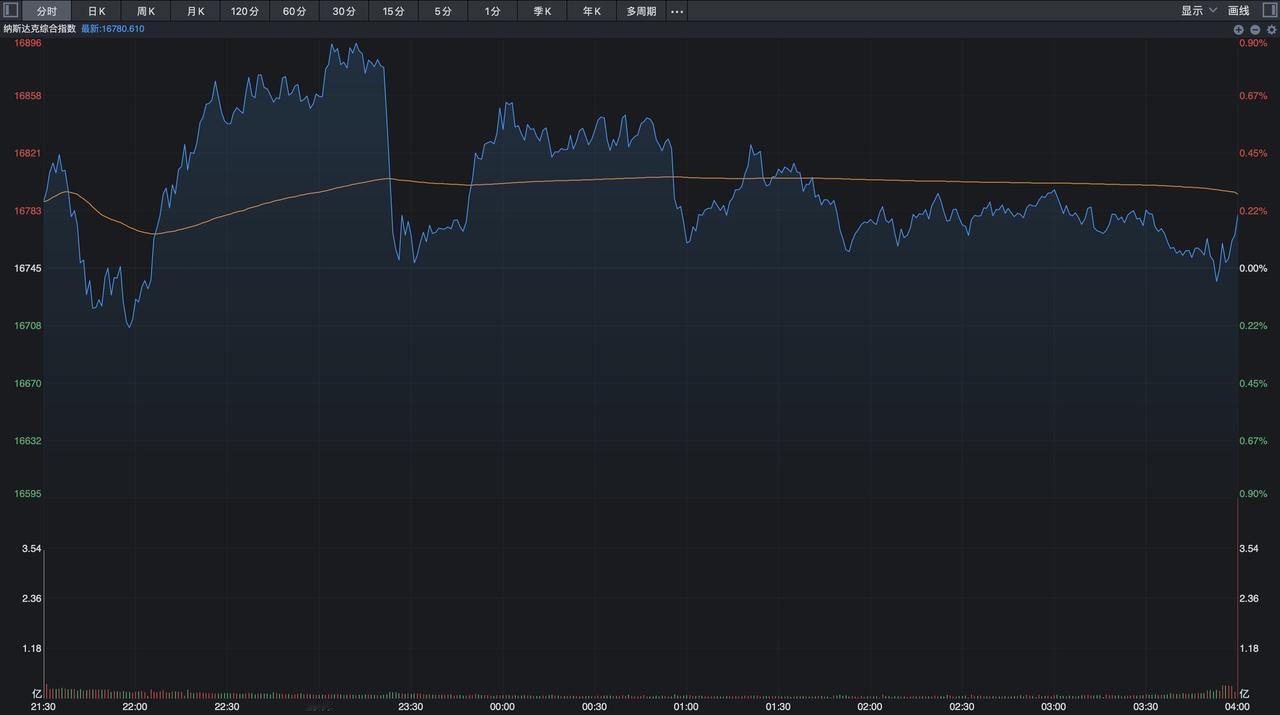
Task: Click the 22:30 time axis label
Action: pyautogui.click(x=227, y=707)
